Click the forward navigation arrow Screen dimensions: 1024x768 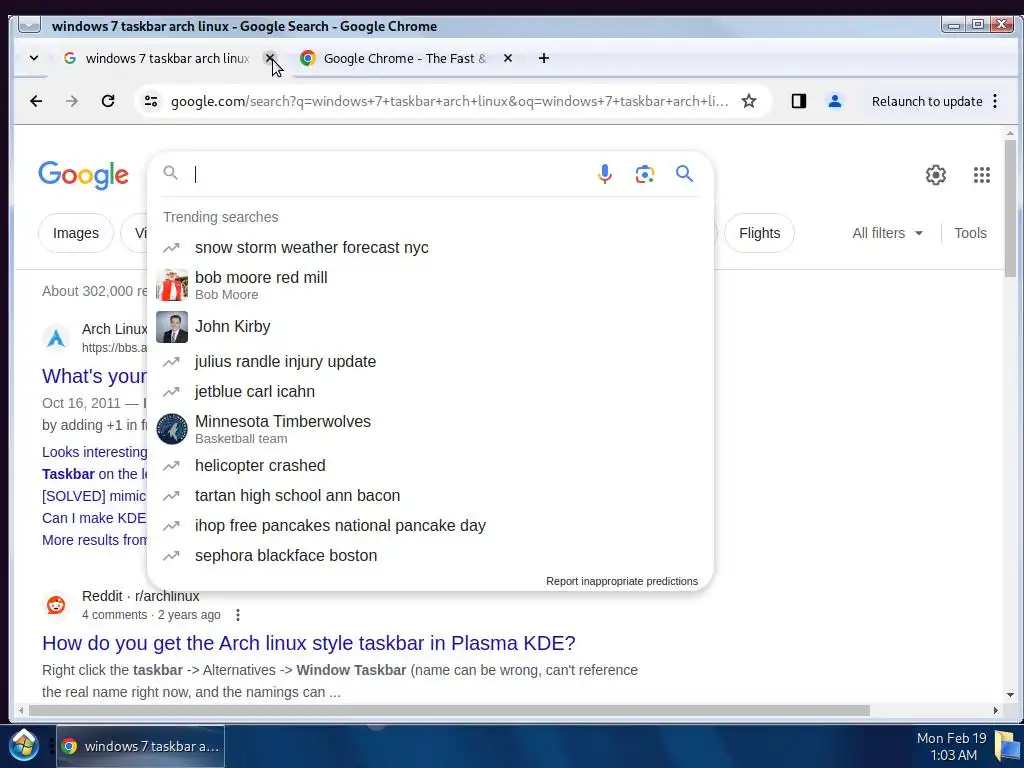(72, 101)
